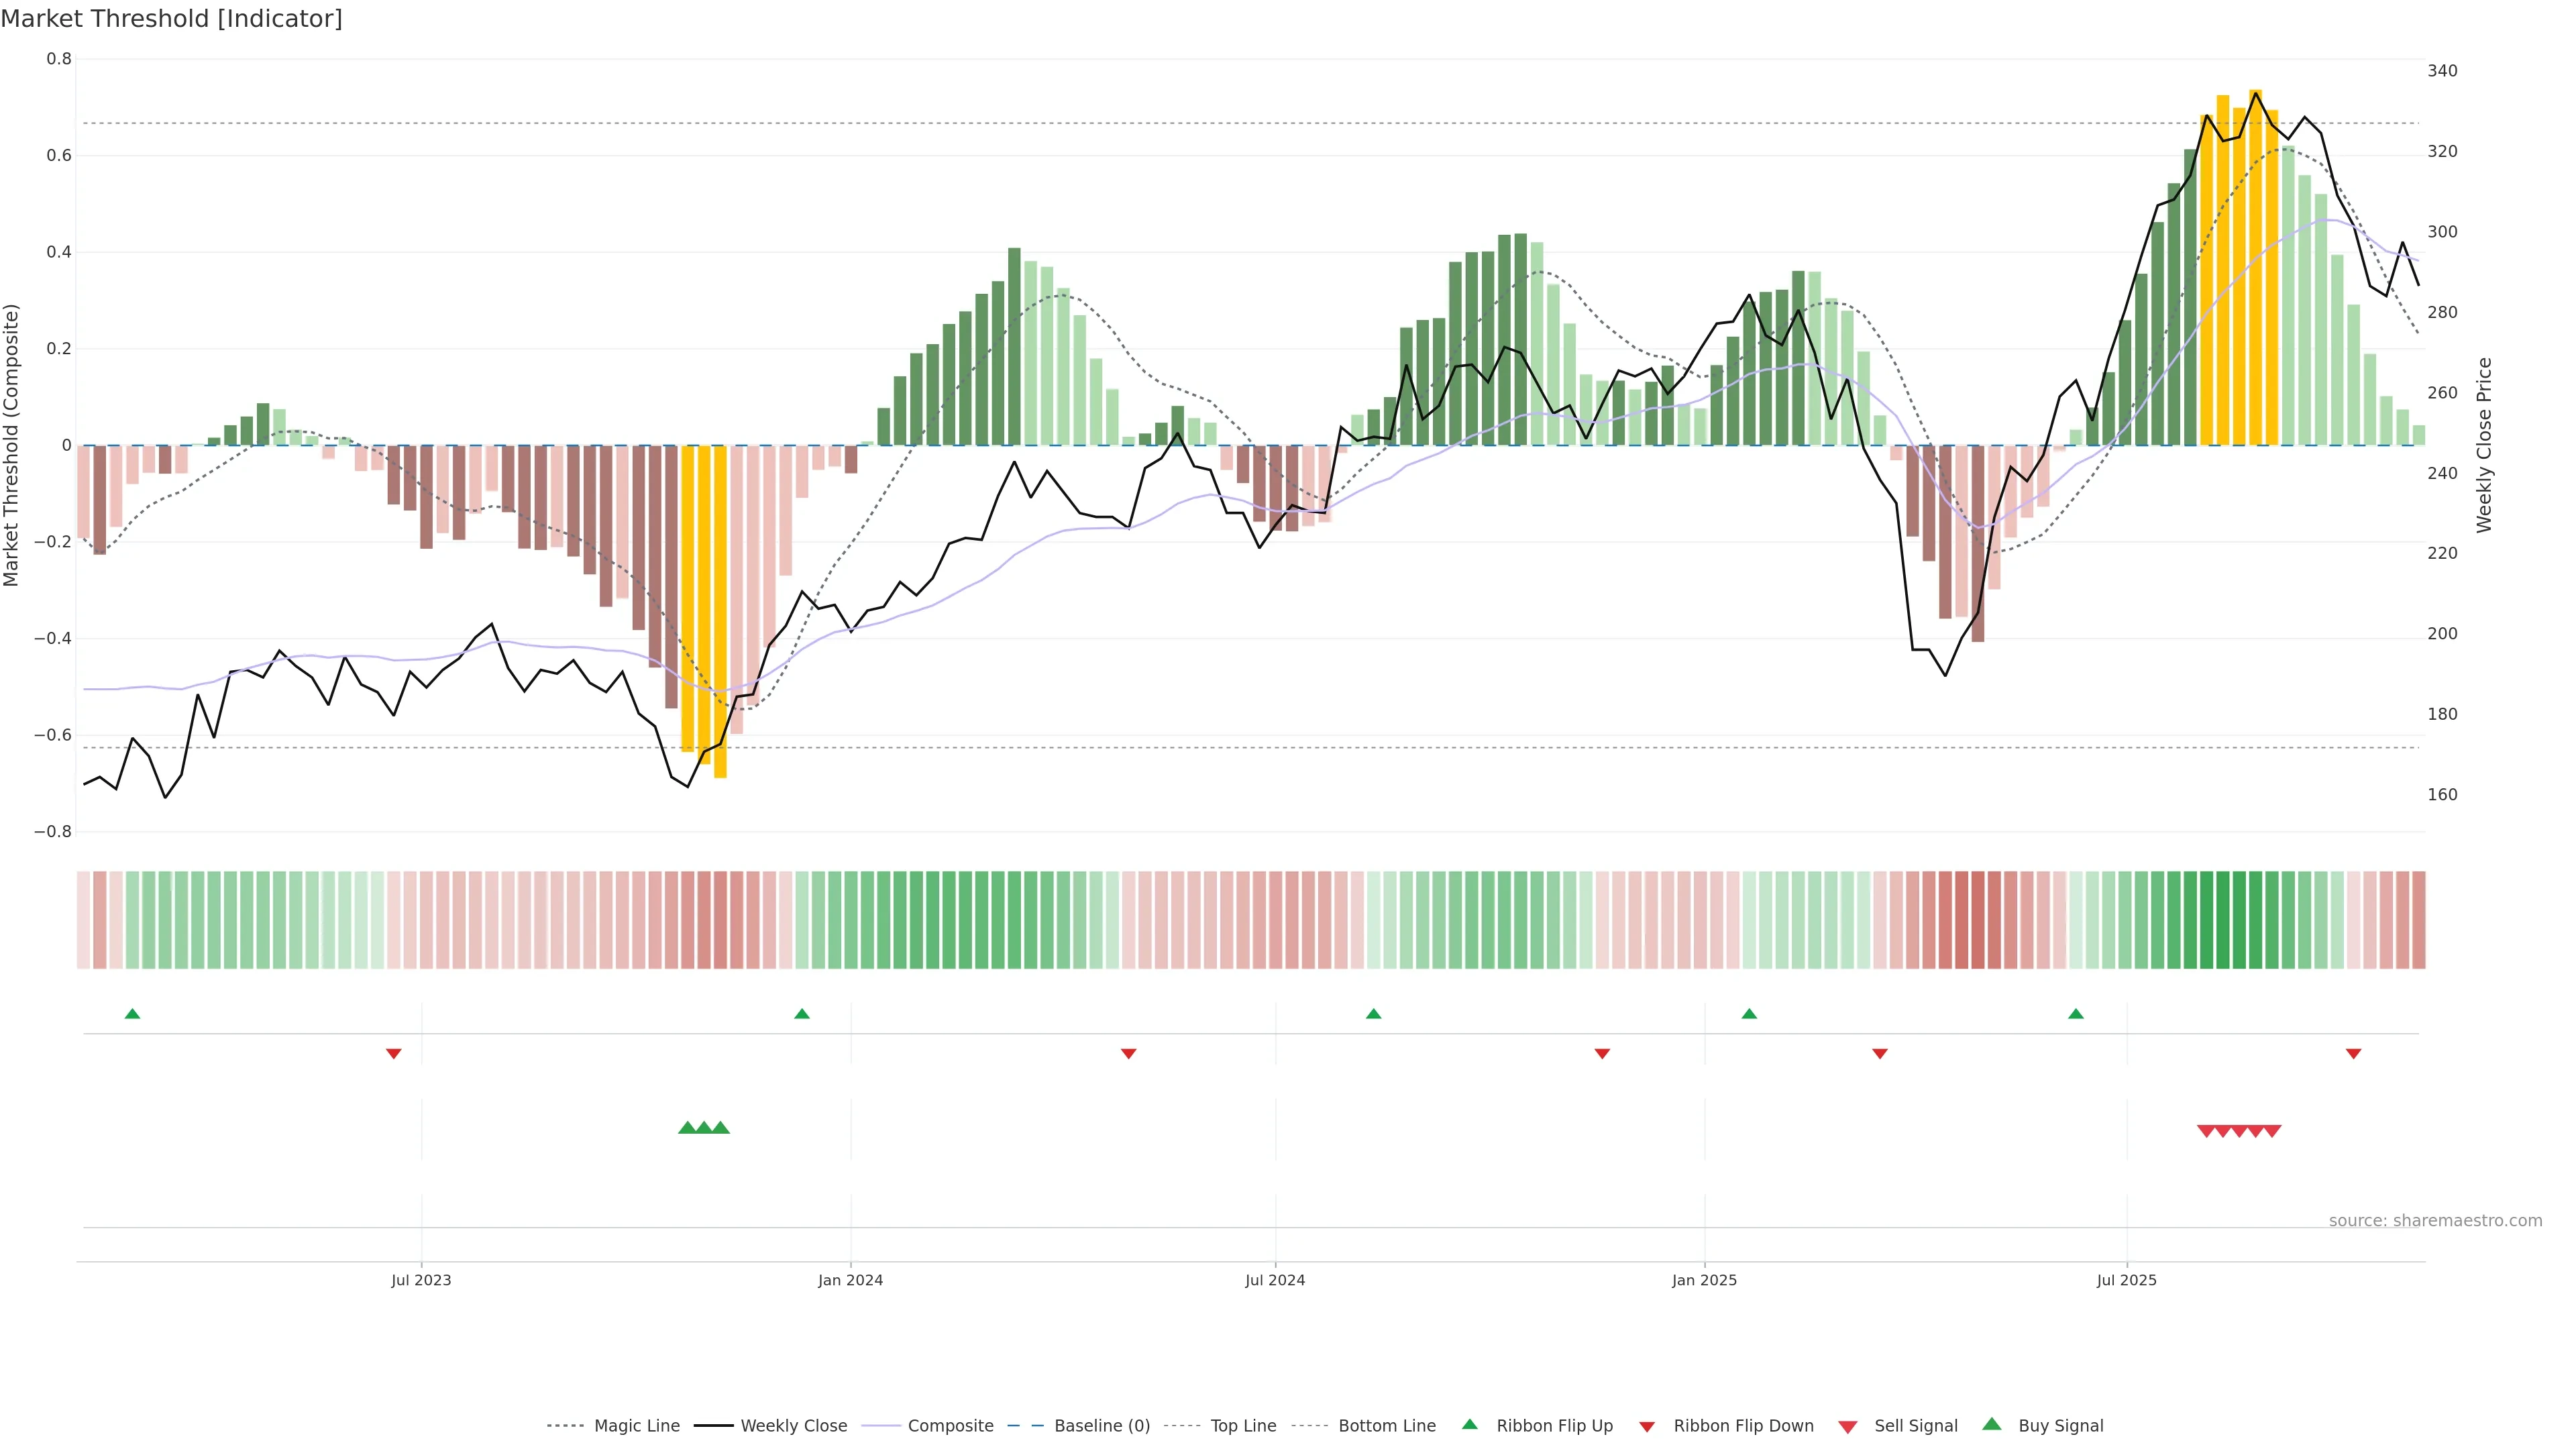Click Ribbon Flip Up triangle just after Jan 2025
2576x1449 pixels.
(x=1749, y=1014)
